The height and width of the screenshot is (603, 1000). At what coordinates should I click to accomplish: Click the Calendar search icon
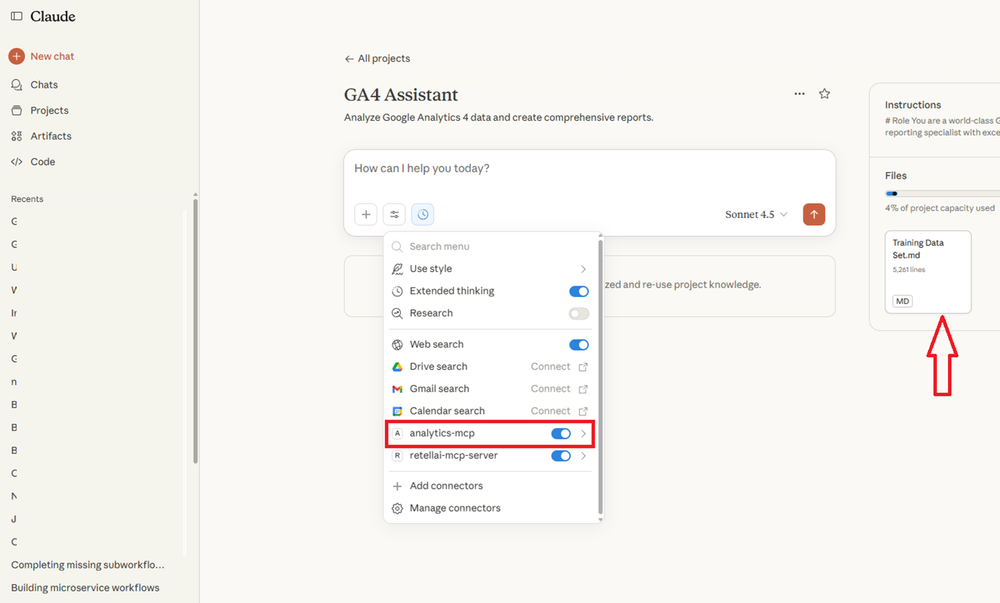click(x=397, y=411)
